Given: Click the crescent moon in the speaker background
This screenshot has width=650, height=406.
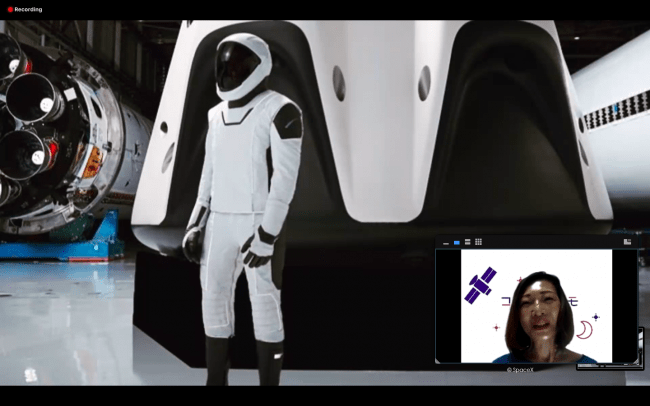Looking at the screenshot, I should tap(583, 329).
